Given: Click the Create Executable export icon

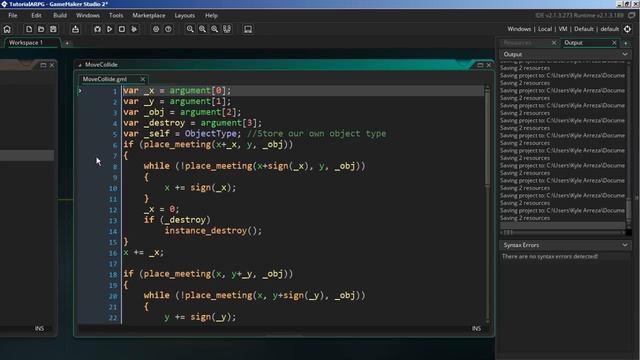Looking at the screenshot, I should point(75,29).
